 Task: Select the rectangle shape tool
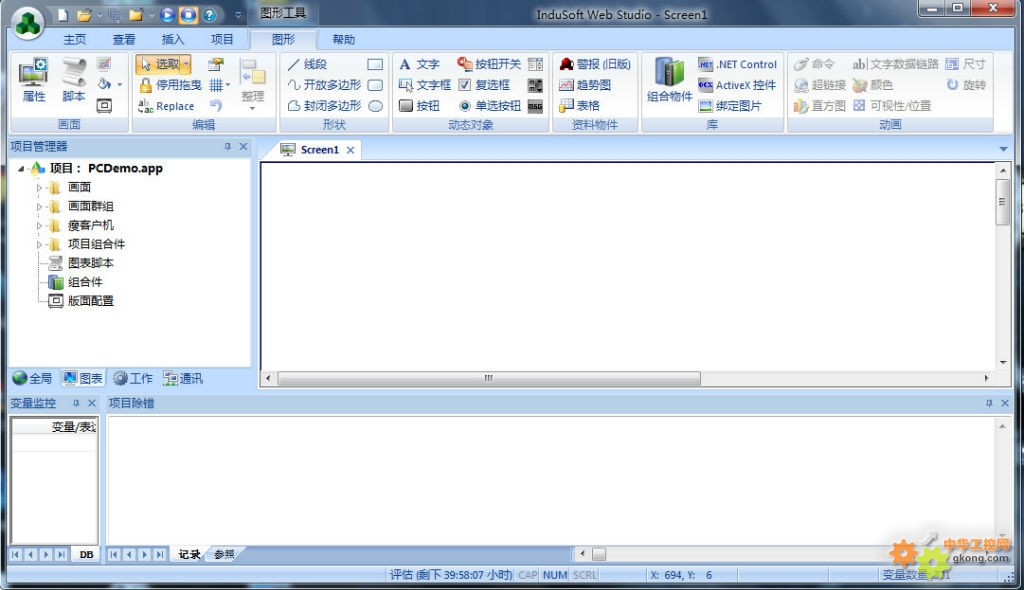click(375, 64)
